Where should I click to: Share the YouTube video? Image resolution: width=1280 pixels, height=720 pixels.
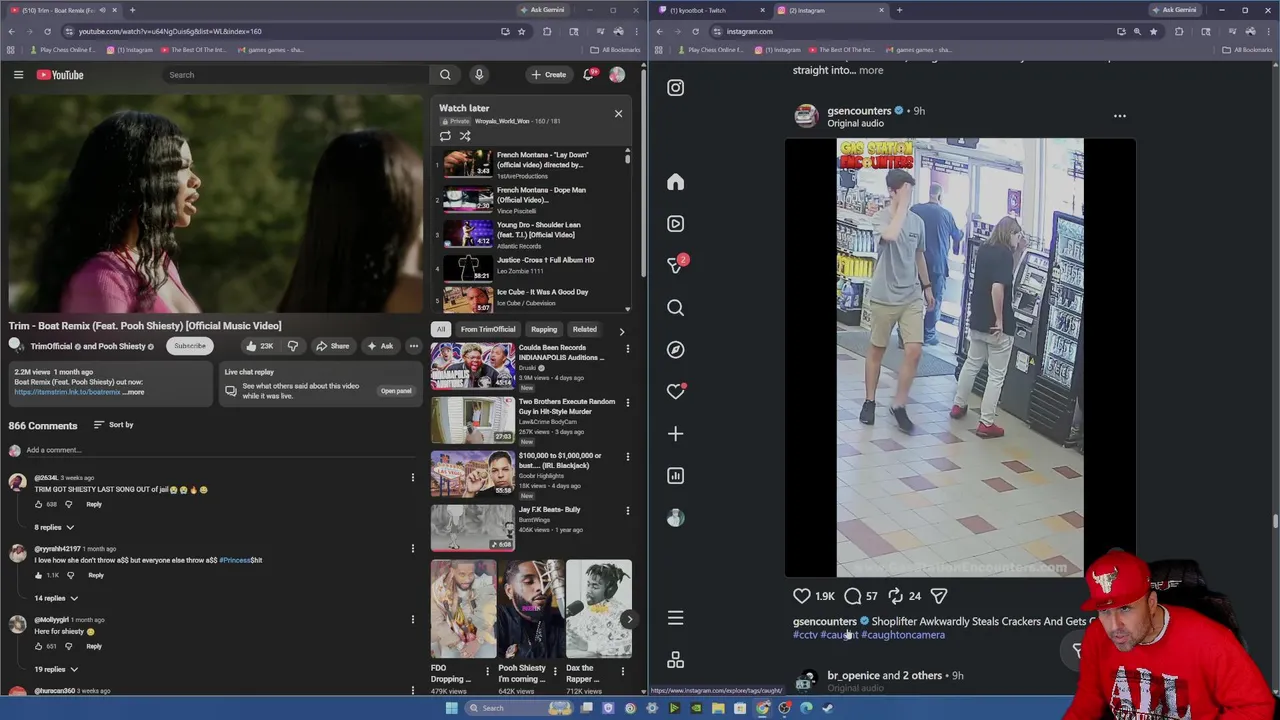click(332, 346)
